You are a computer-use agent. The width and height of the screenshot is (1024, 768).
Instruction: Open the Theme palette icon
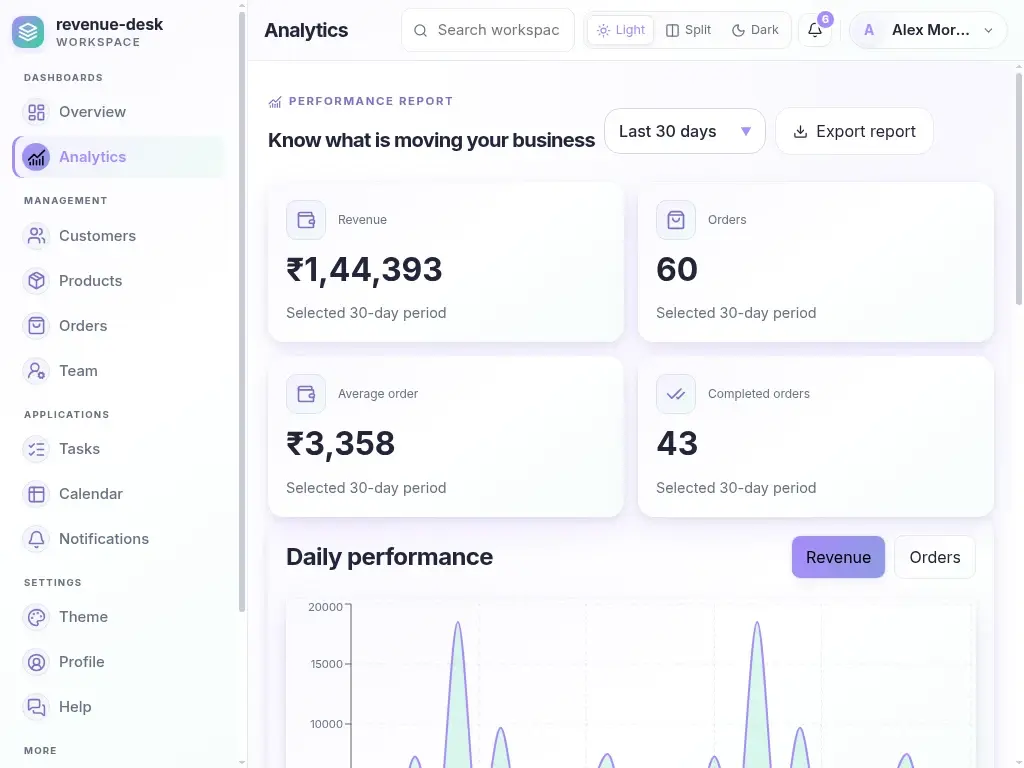(x=37, y=617)
